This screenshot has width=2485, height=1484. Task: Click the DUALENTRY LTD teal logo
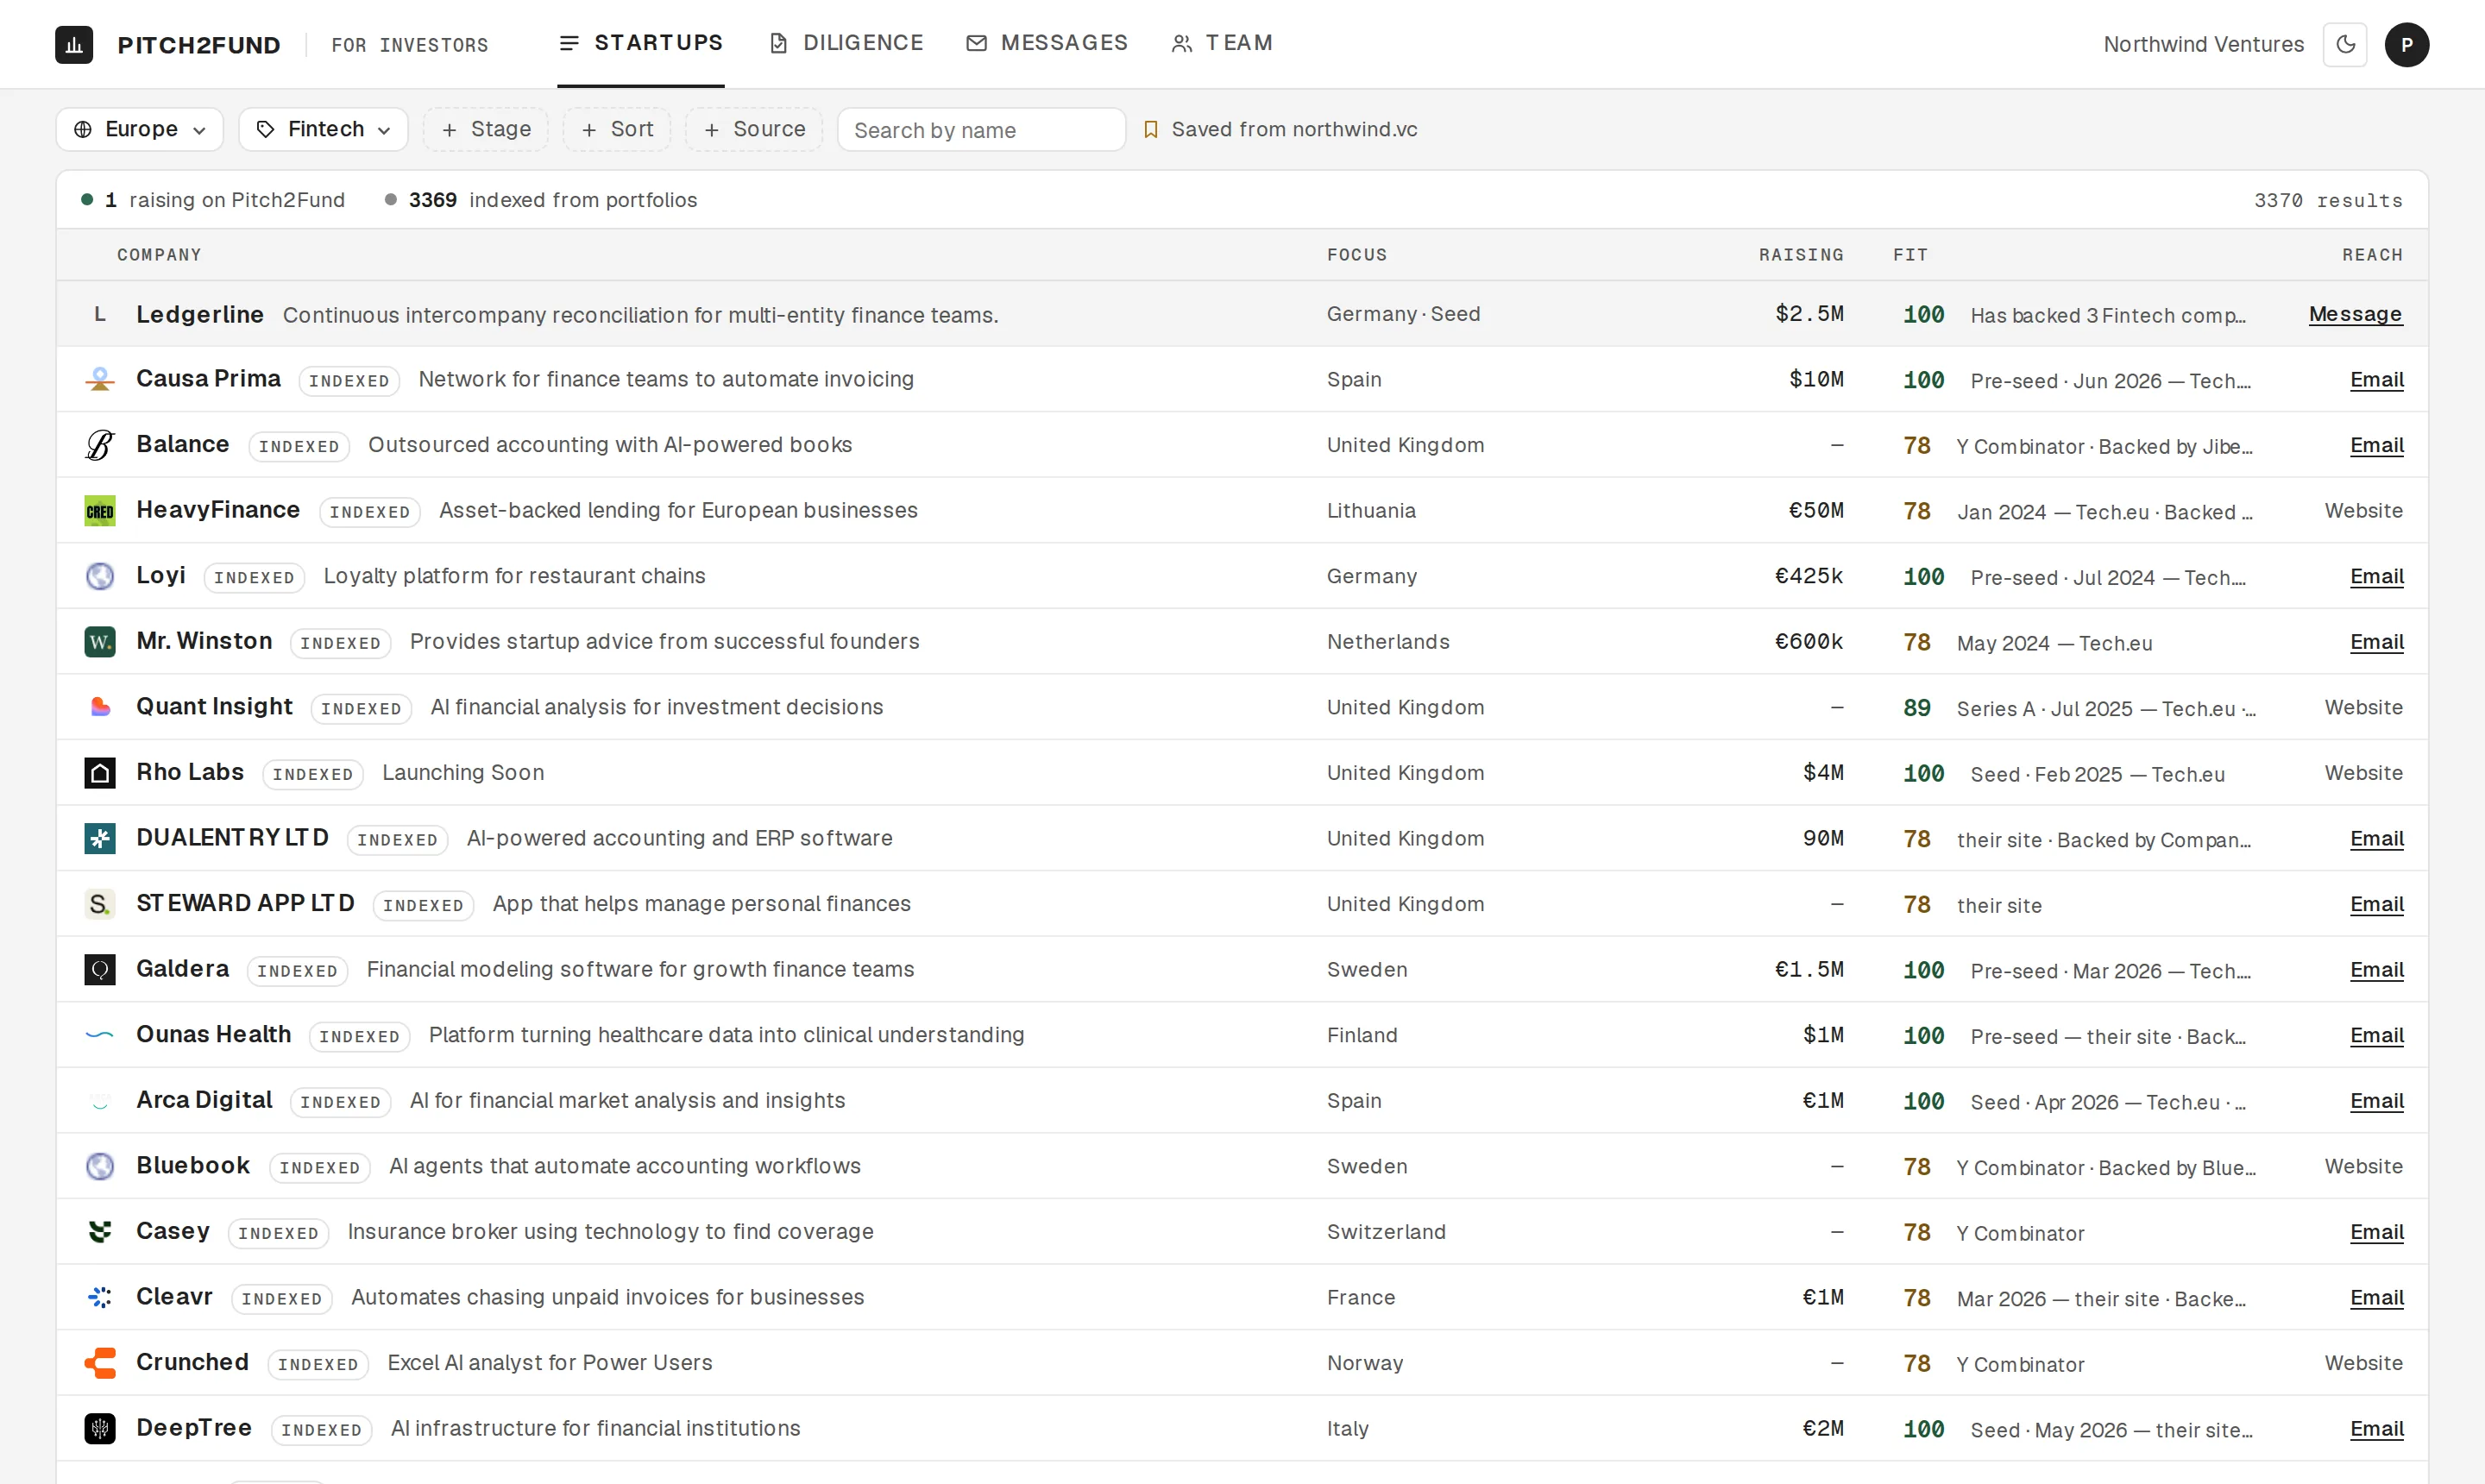click(100, 839)
